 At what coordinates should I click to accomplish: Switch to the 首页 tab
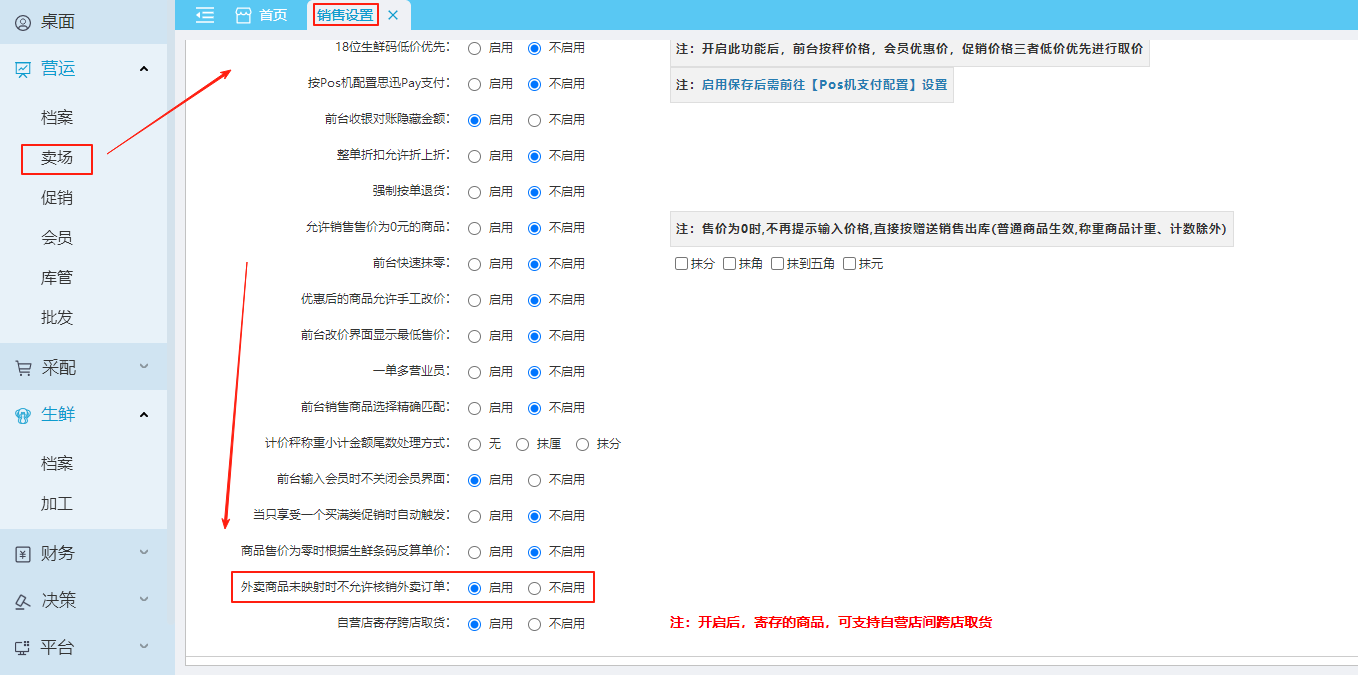pyautogui.click(x=262, y=15)
